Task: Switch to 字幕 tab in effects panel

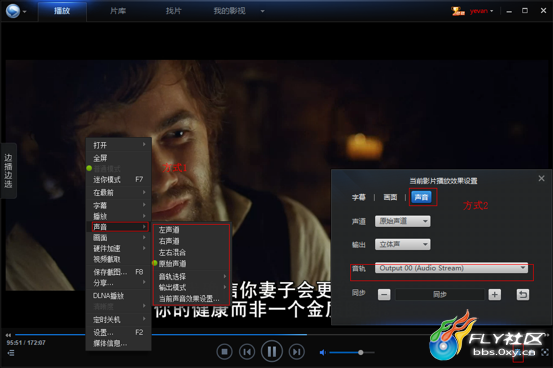Action: click(x=359, y=197)
